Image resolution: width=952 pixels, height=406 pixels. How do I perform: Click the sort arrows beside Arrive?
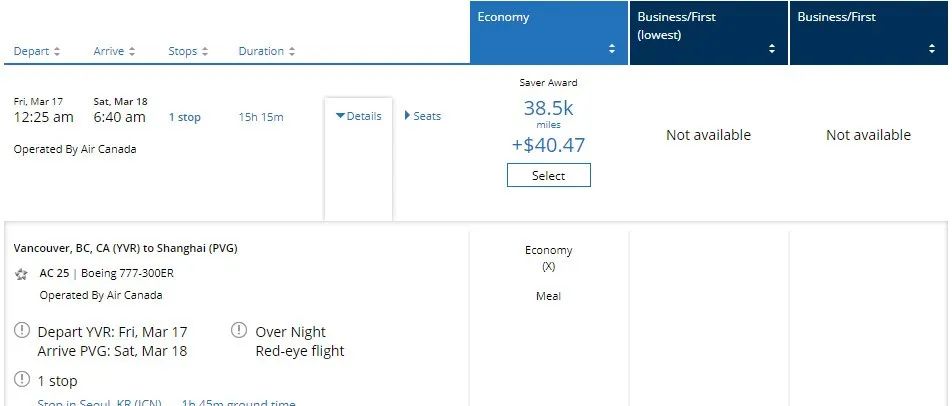pos(132,51)
